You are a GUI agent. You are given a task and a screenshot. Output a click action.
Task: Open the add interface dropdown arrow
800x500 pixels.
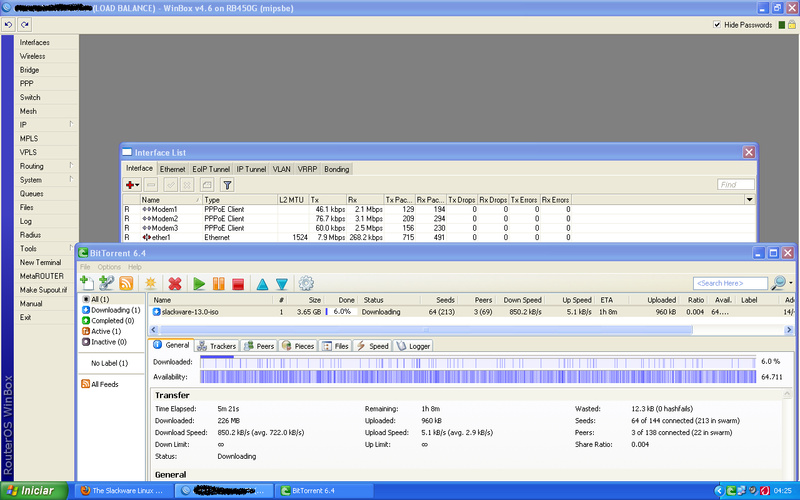138,185
